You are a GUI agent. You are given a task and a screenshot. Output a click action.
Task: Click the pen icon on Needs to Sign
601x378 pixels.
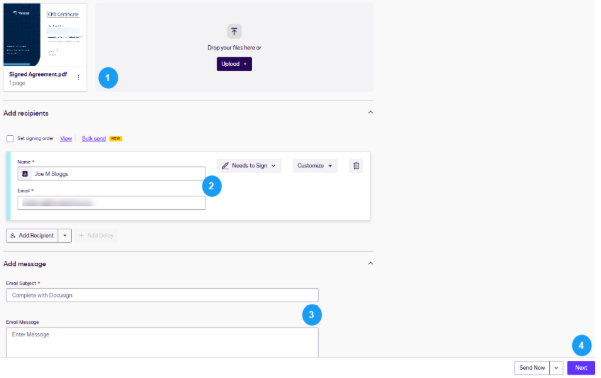[x=225, y=166]
